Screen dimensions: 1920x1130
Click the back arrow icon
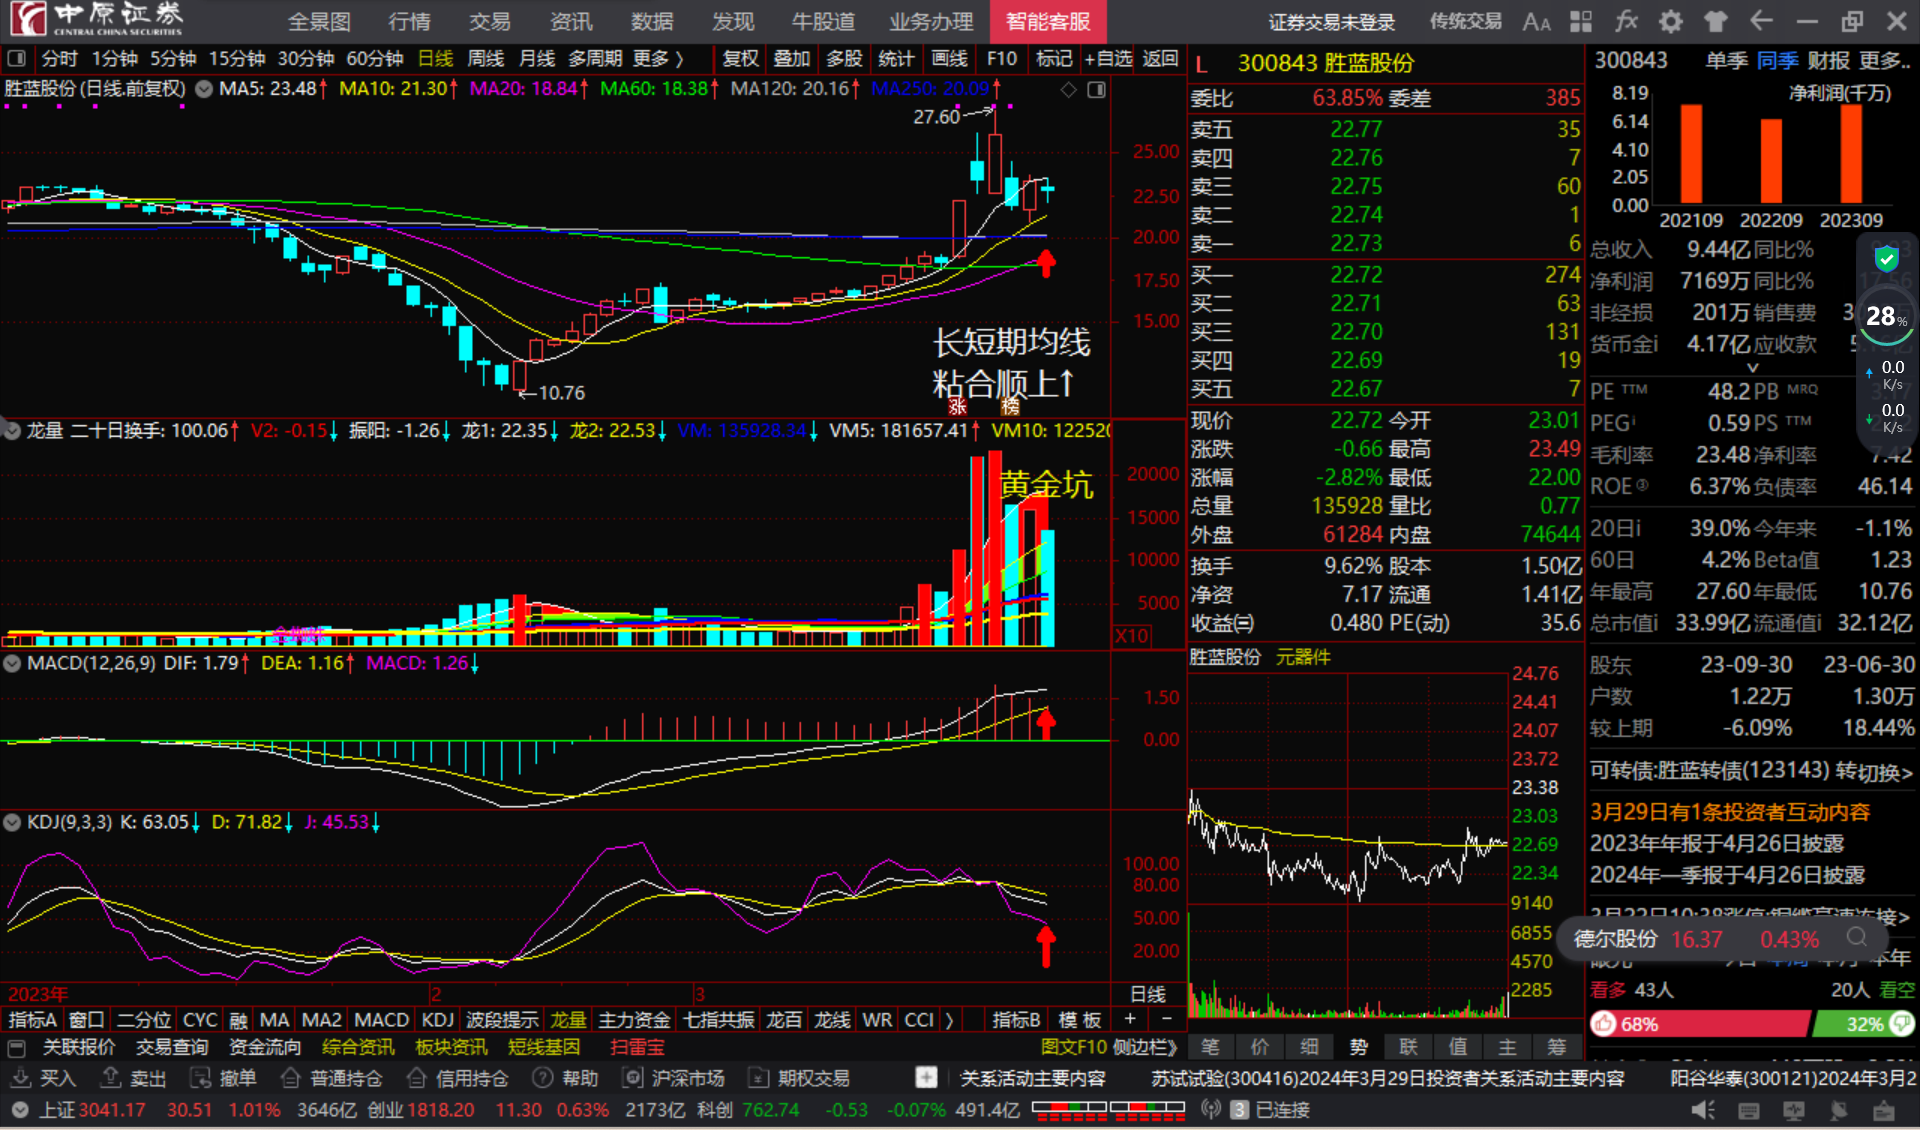click(x=1761, y=21)
